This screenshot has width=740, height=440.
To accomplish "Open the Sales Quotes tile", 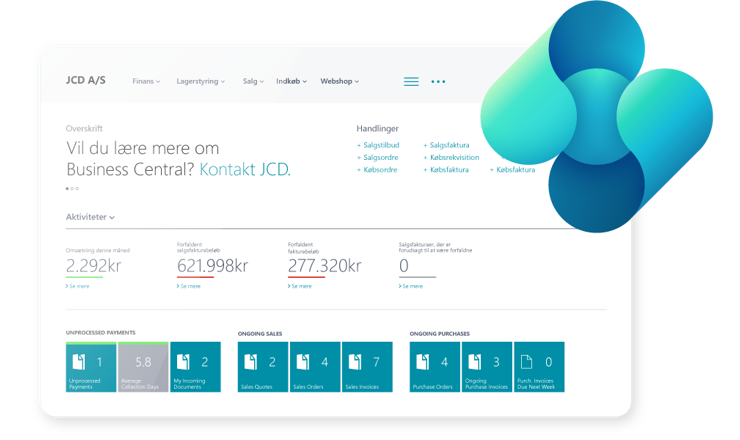I will coord(263,367).
